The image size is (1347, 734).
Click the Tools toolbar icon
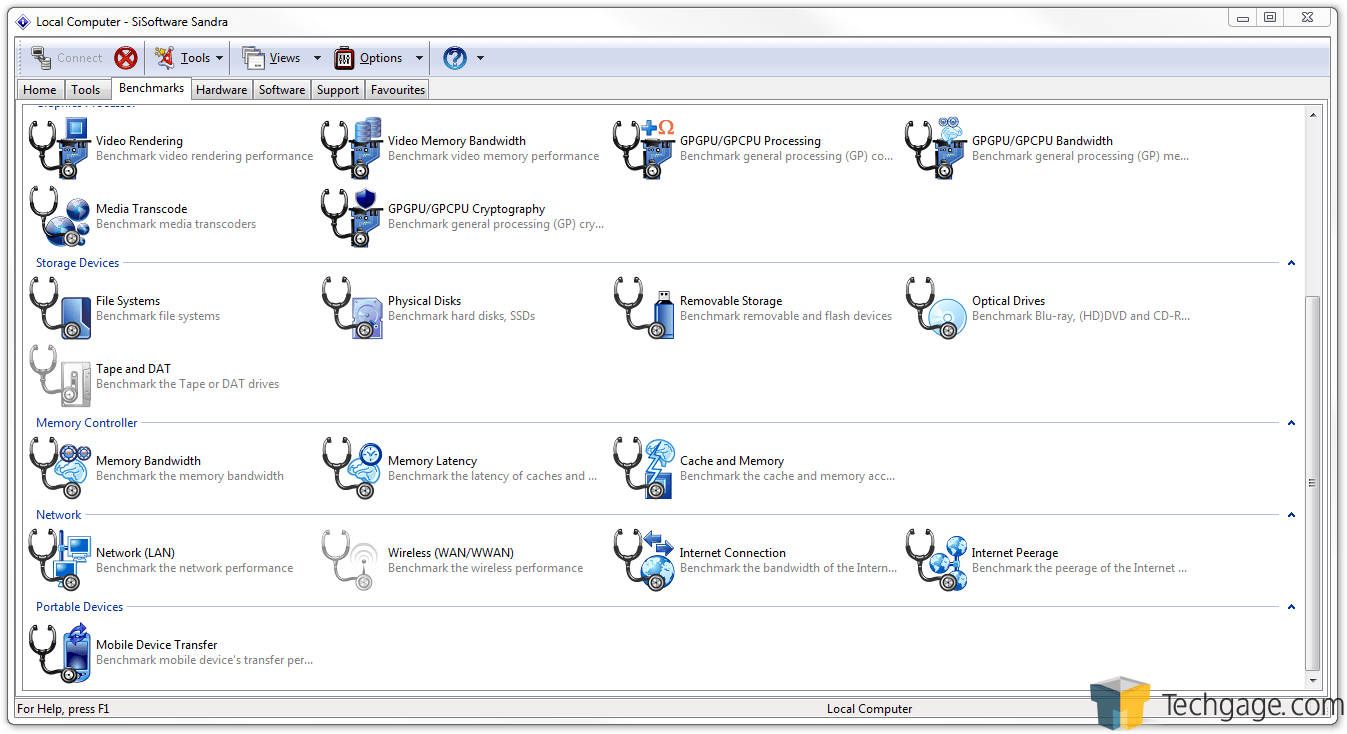[x=165, y=58]
